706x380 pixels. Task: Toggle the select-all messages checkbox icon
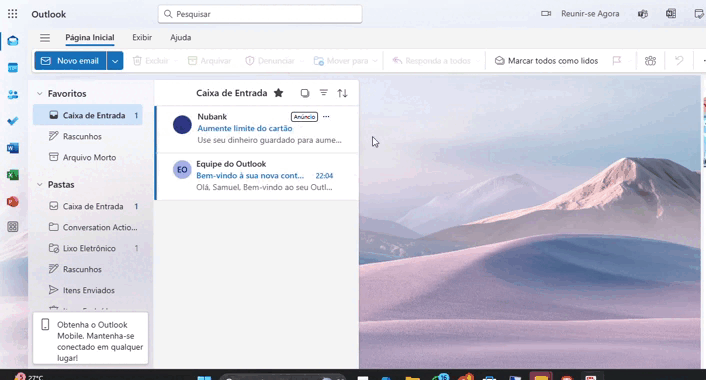(305, 93)
